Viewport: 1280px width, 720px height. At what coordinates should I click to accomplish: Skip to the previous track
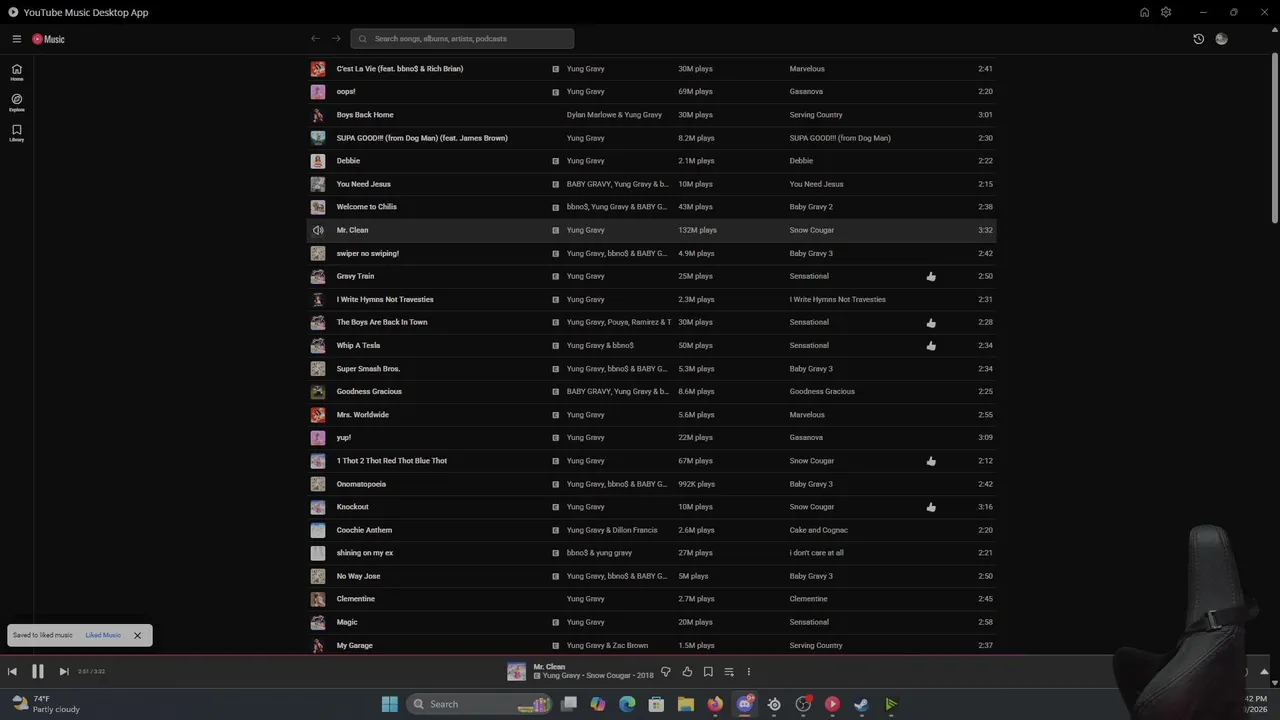(x=12, y=672)
